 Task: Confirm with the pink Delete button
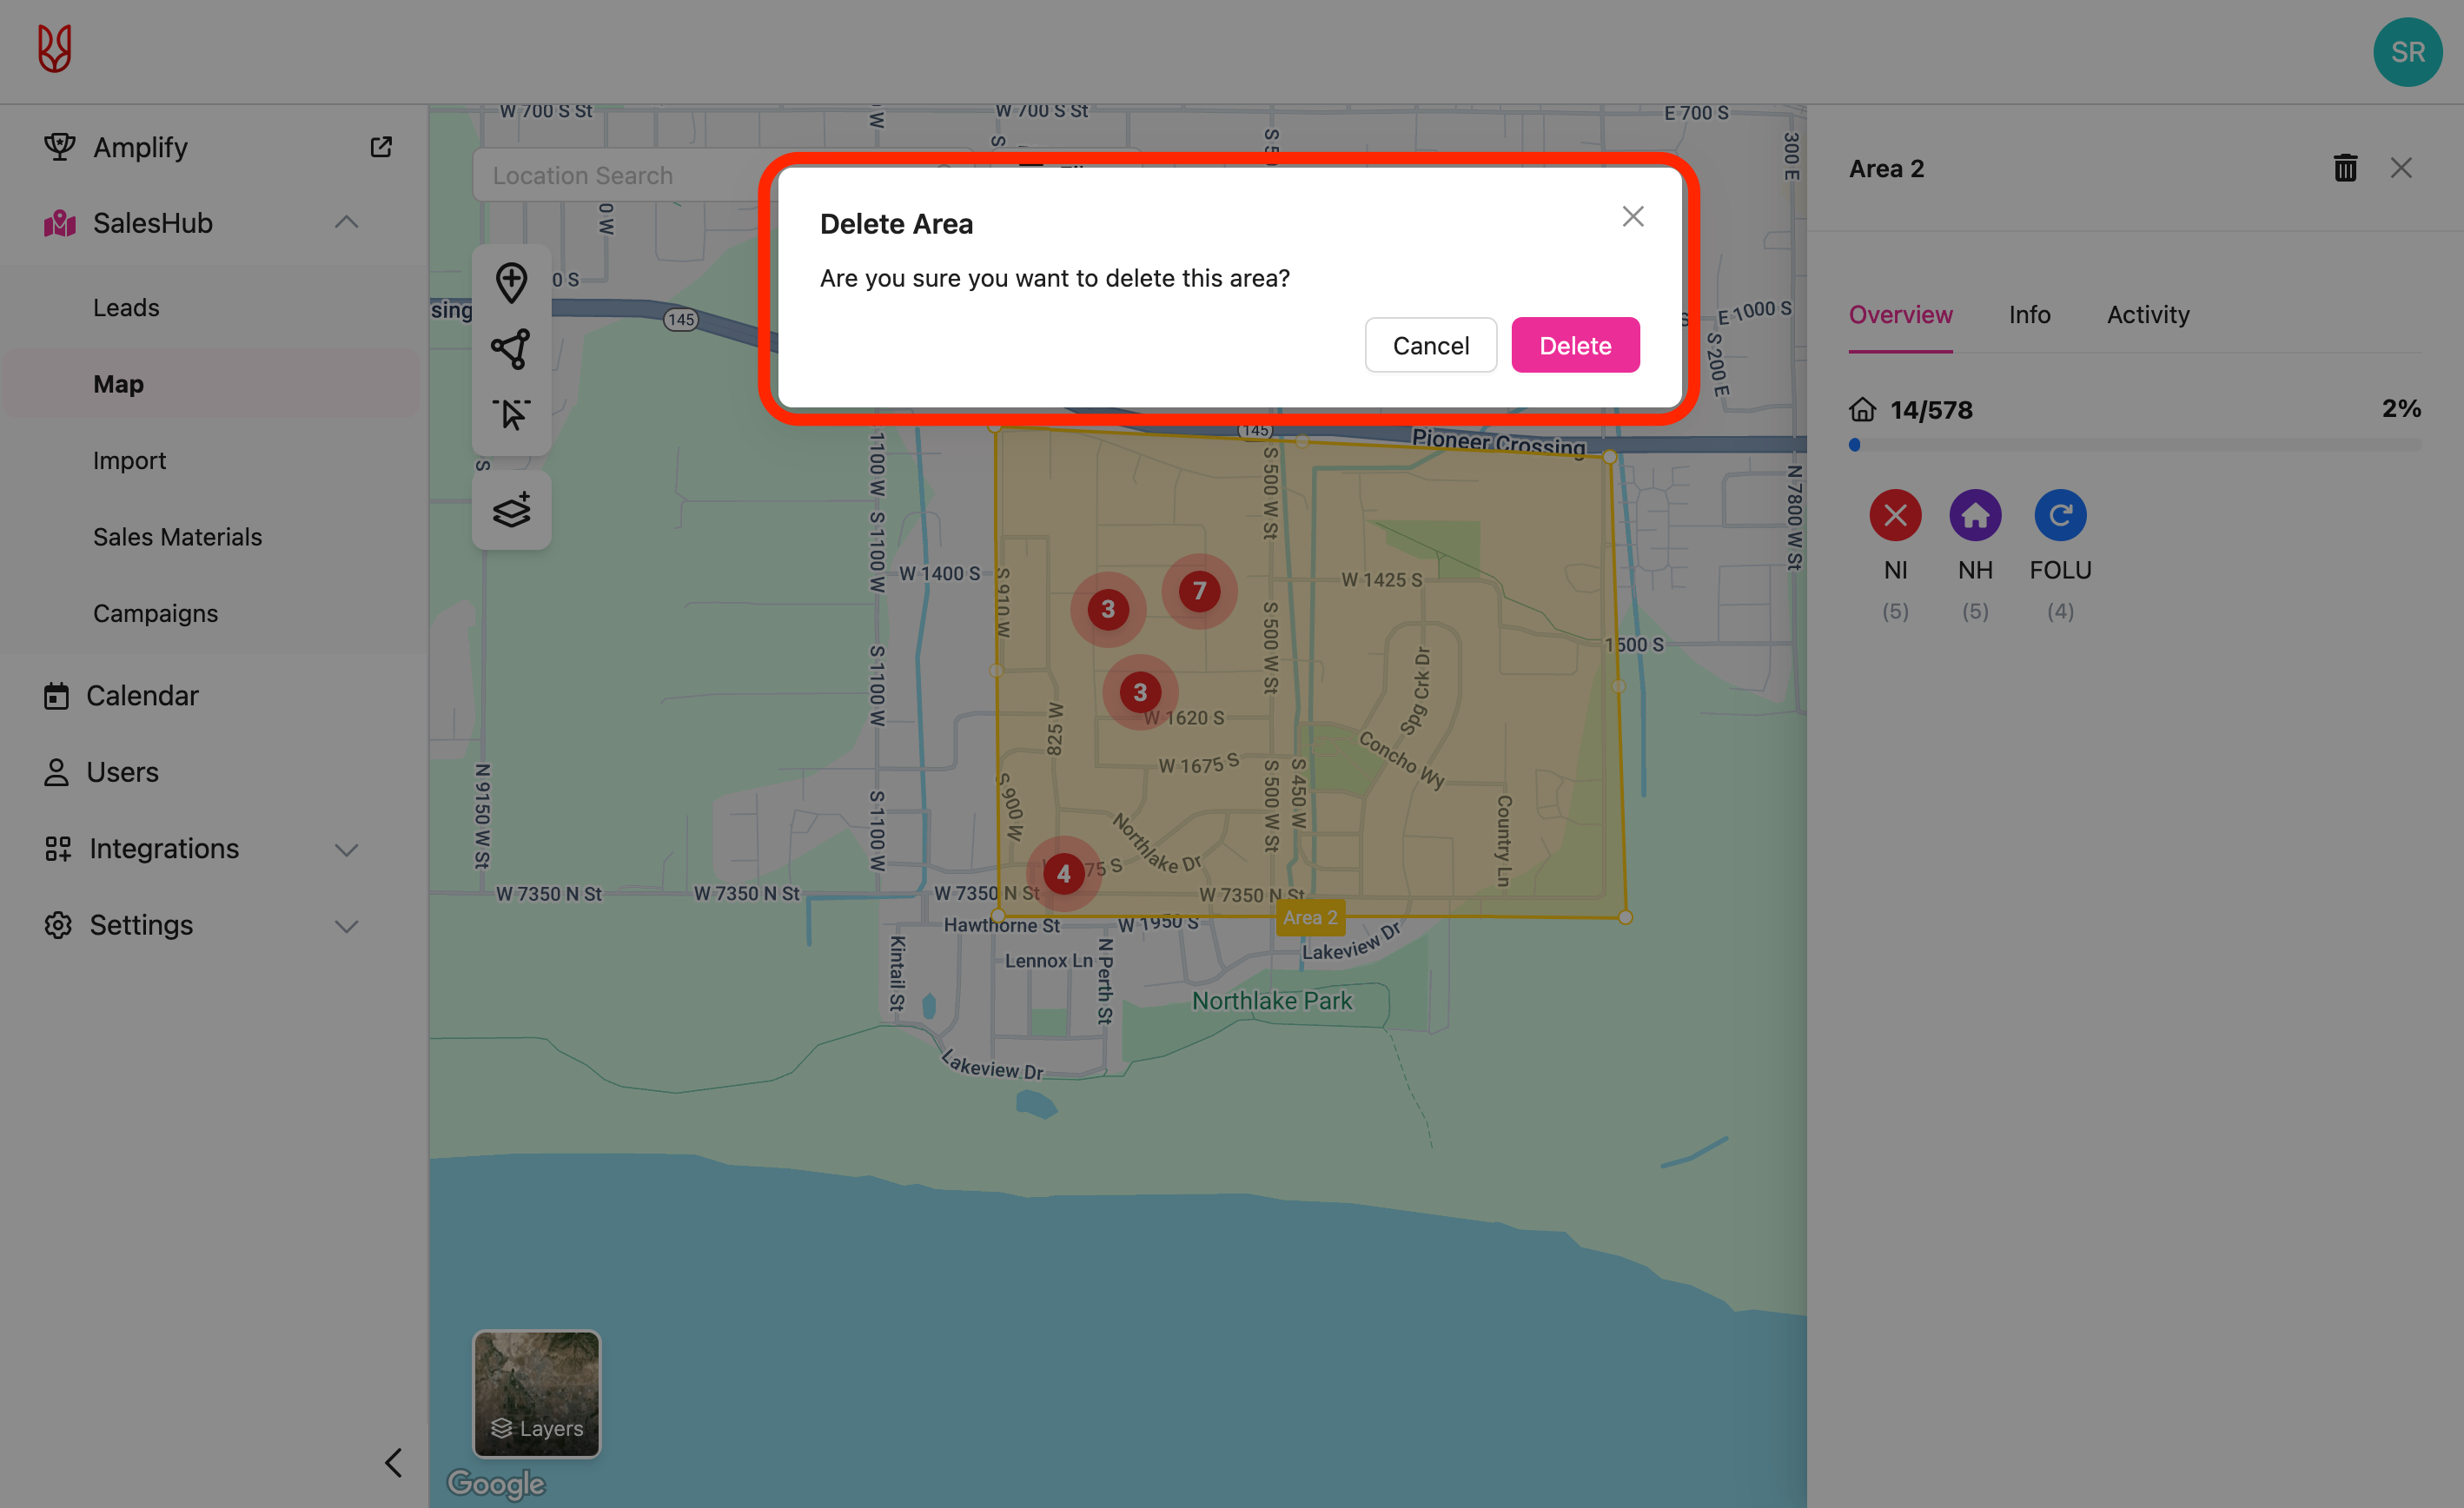(1575, 345)
